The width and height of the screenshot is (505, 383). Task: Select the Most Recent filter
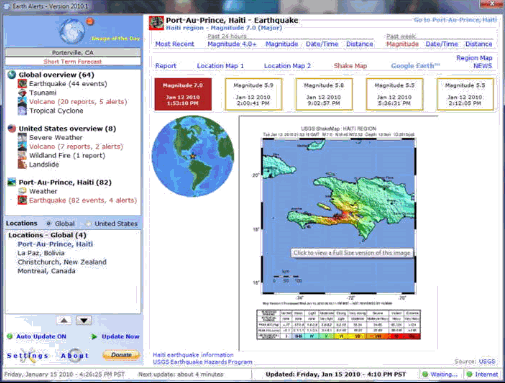[x=175, y=44]
